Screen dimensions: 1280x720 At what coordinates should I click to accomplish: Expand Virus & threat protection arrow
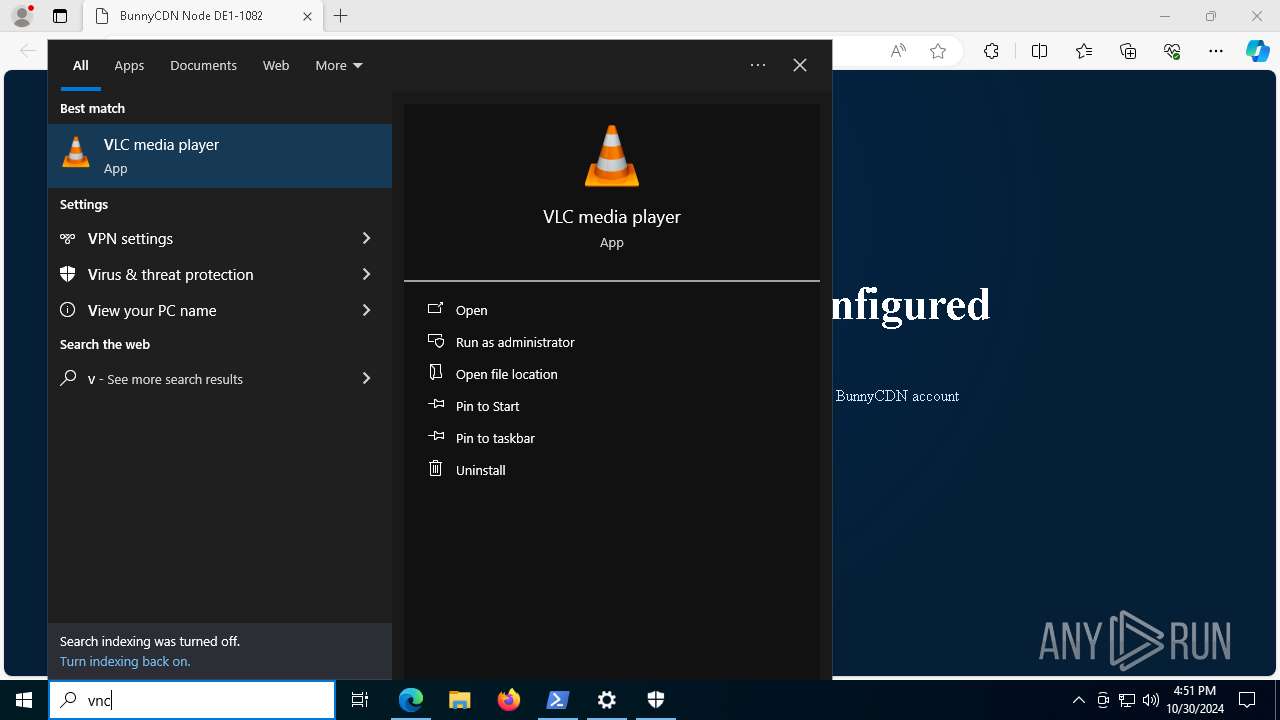tap(366, 274)
